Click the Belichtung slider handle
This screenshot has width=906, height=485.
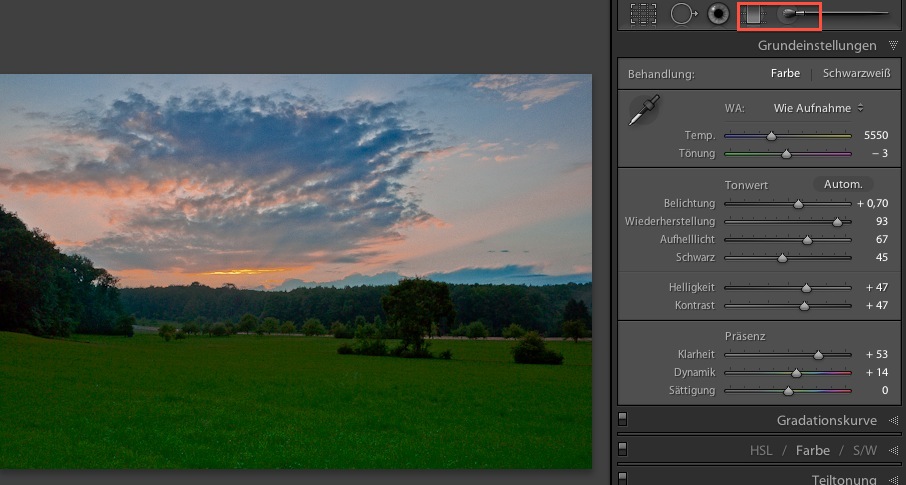(x=798, y=204)
